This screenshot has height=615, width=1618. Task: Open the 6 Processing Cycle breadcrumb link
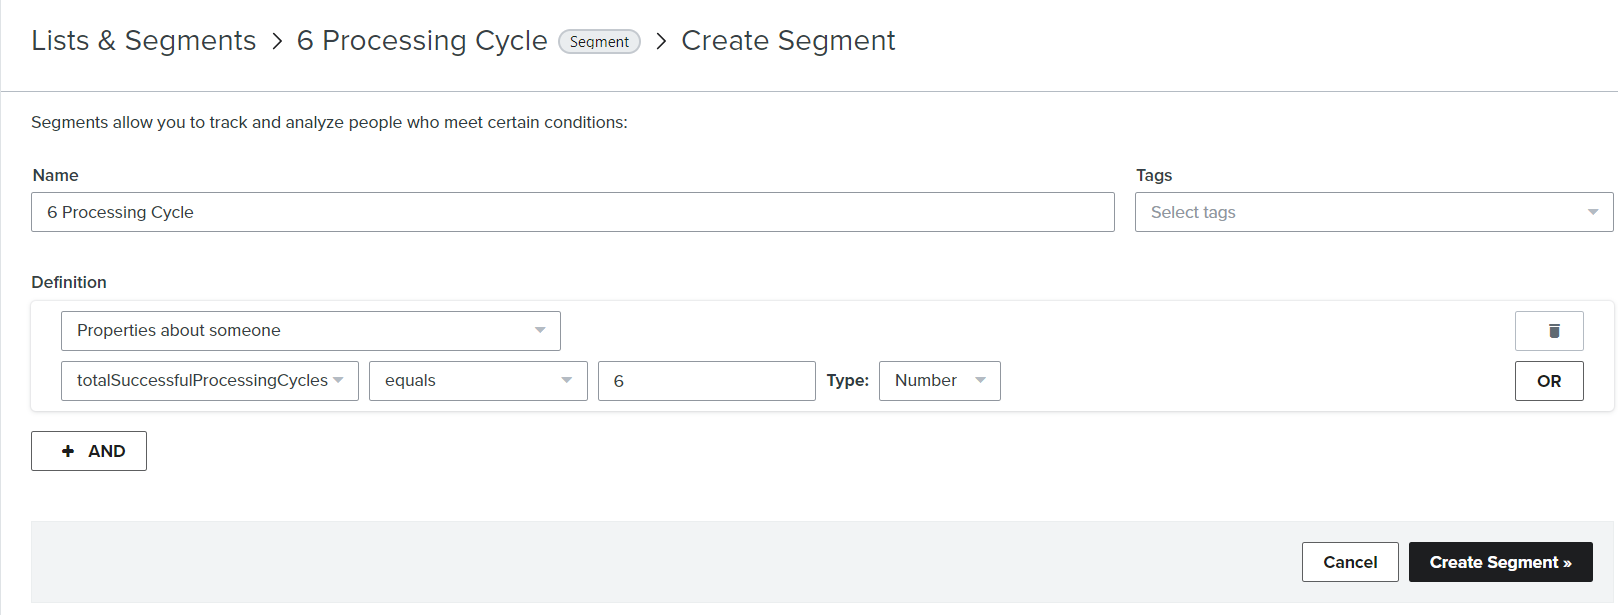tap(422, 41)
